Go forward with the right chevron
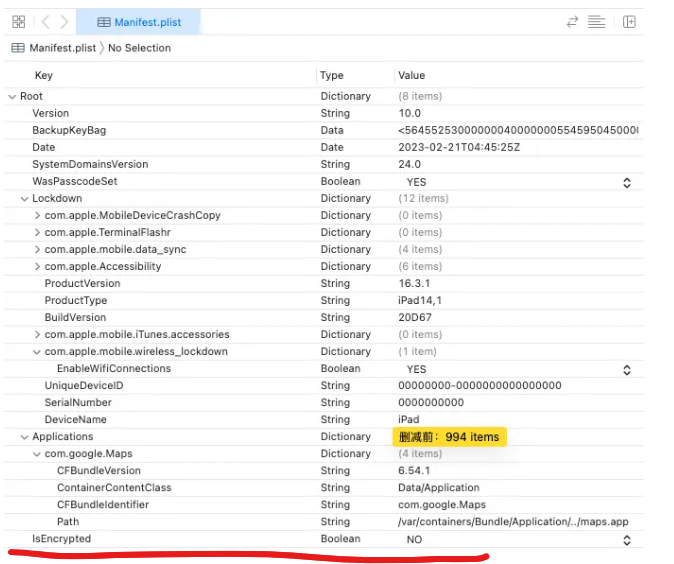Screen dimensions: 674x564 (64, 21)
